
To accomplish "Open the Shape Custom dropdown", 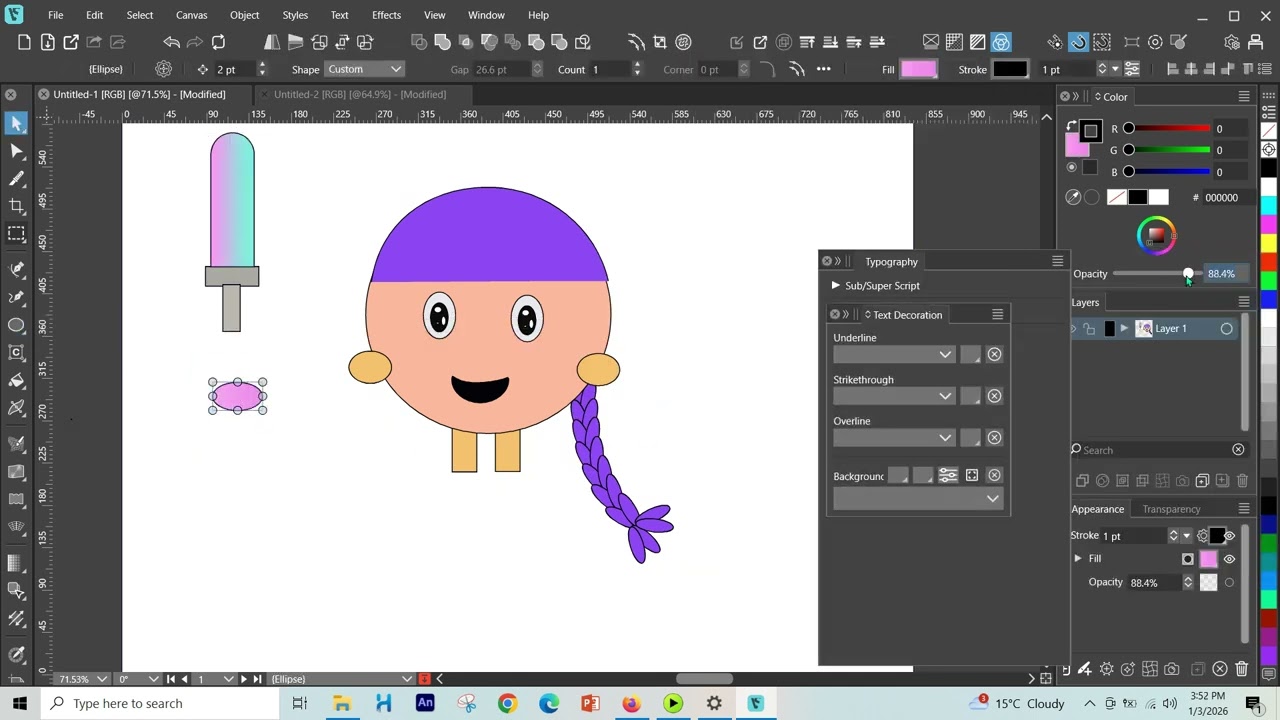I will point(364,69).
